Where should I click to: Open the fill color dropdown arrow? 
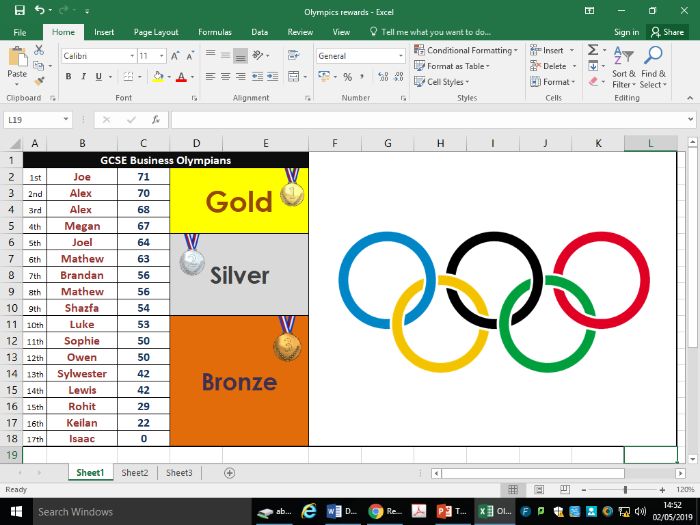click(169, 77)
